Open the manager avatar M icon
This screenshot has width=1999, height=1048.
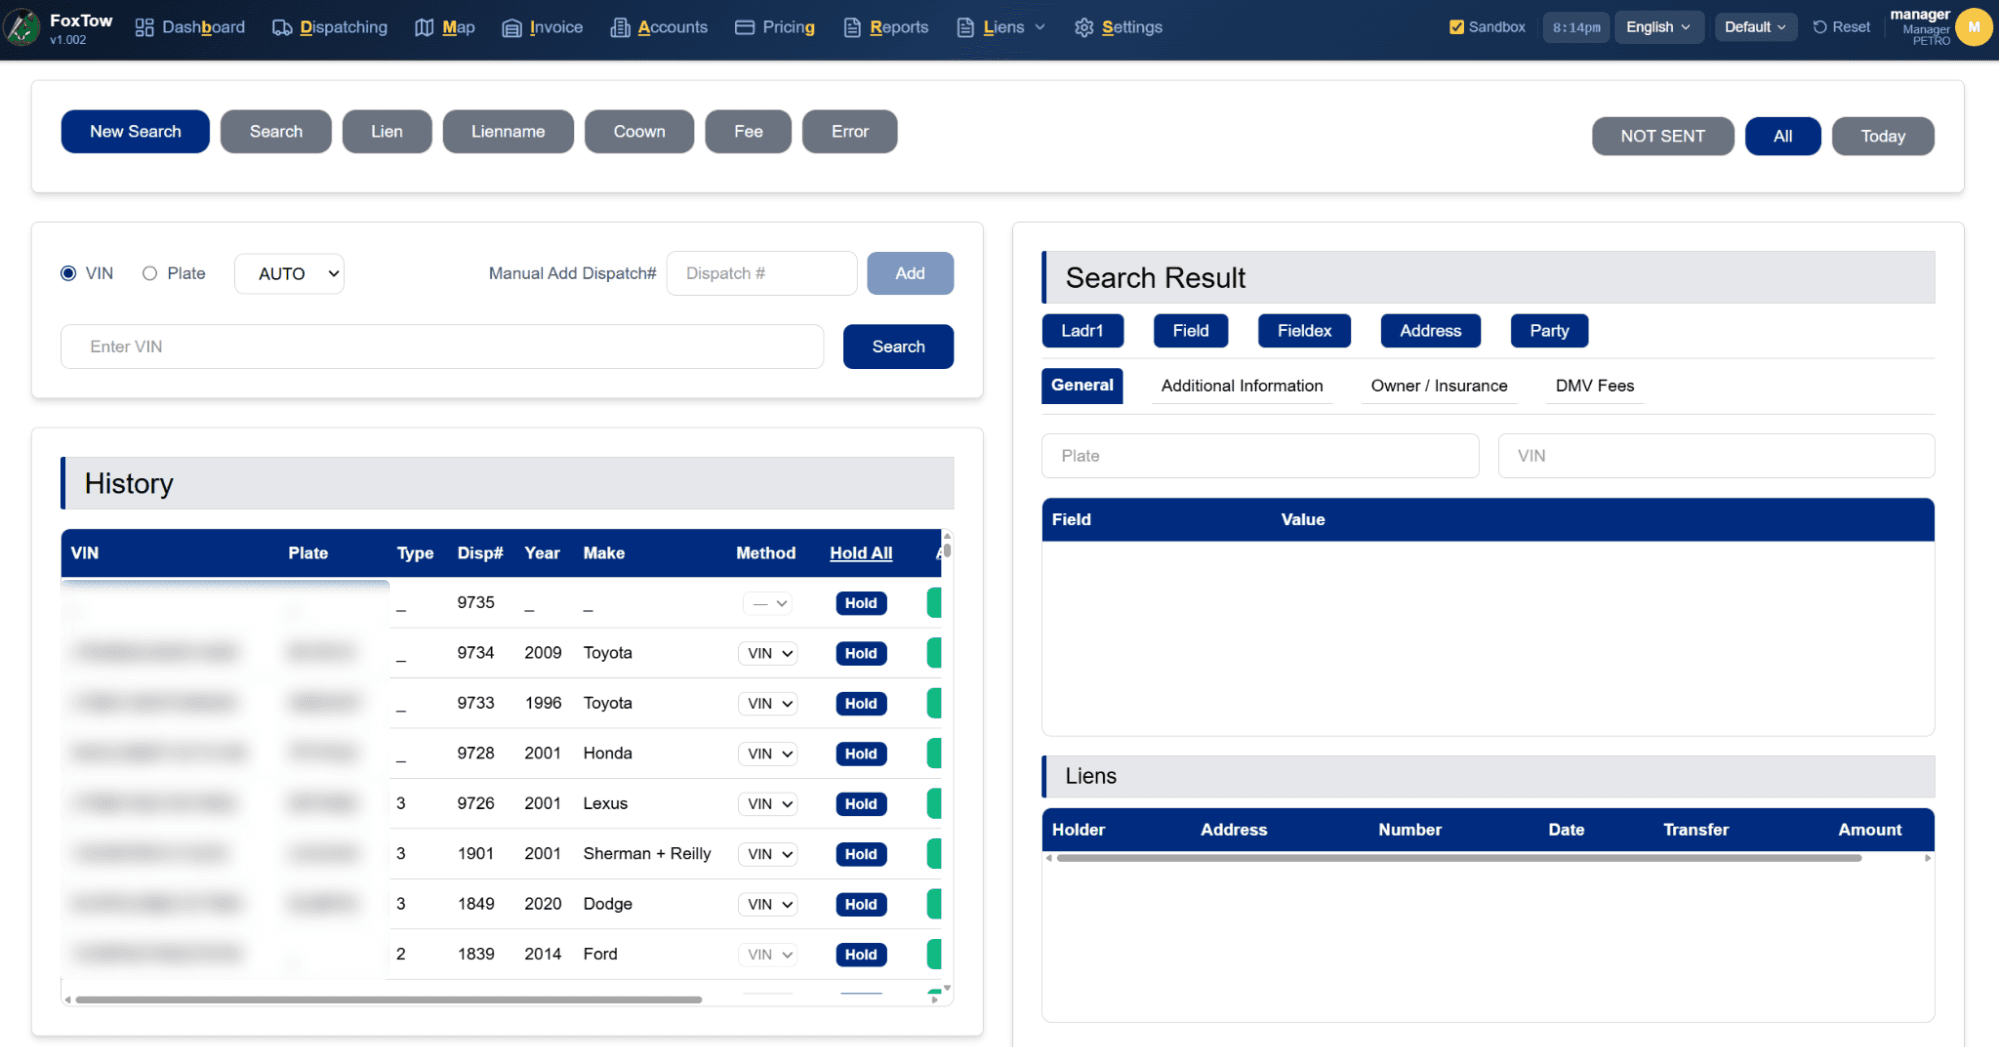1974,27
